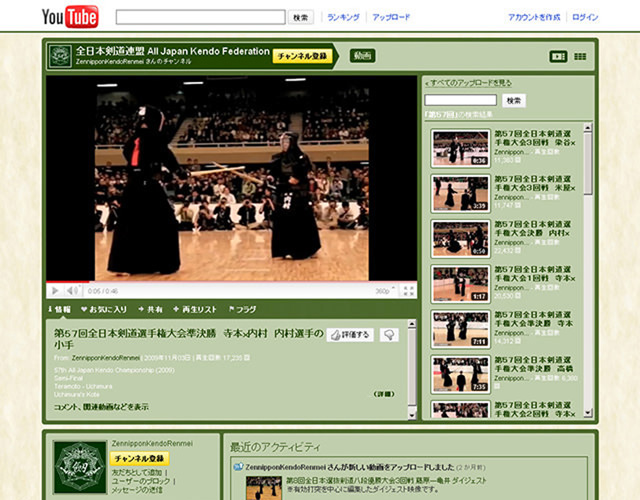Open the ログイン link
This screenshot has height=500, width=640.
click(585, 17)
